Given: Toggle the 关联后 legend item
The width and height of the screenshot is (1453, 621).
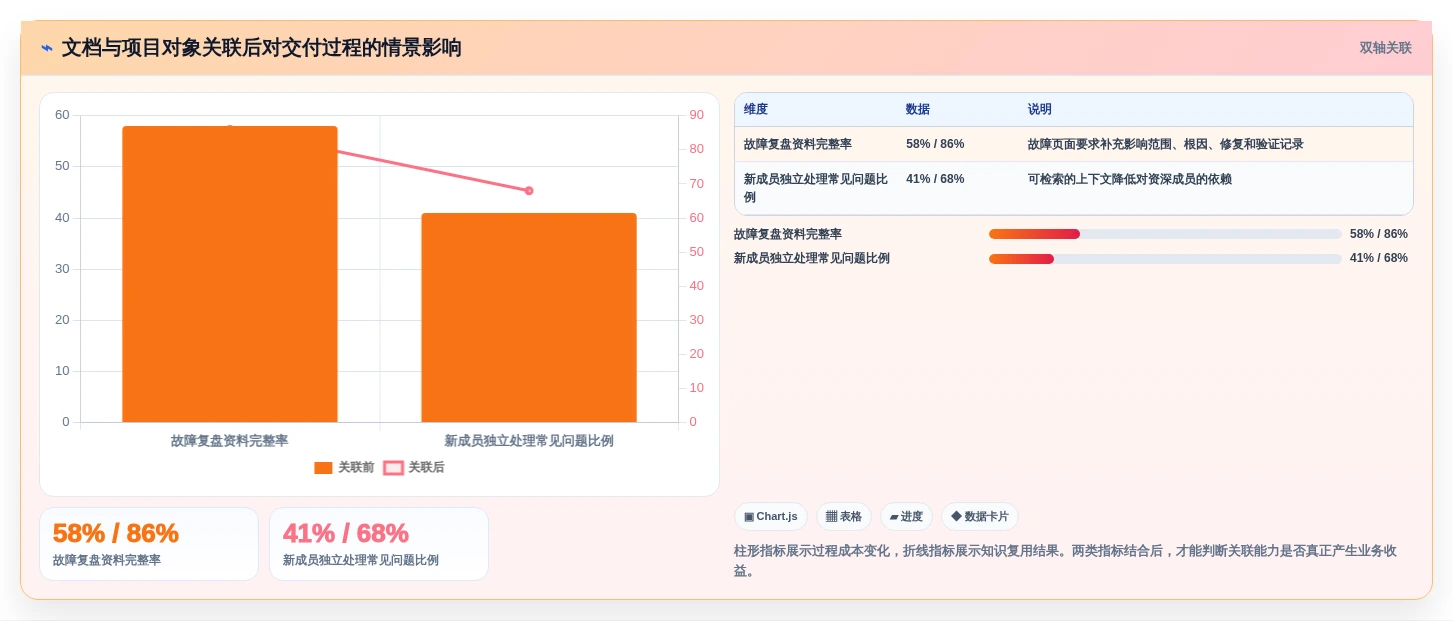Looking at the screenshot, I should pyautogui.click(x=414, y=467).
